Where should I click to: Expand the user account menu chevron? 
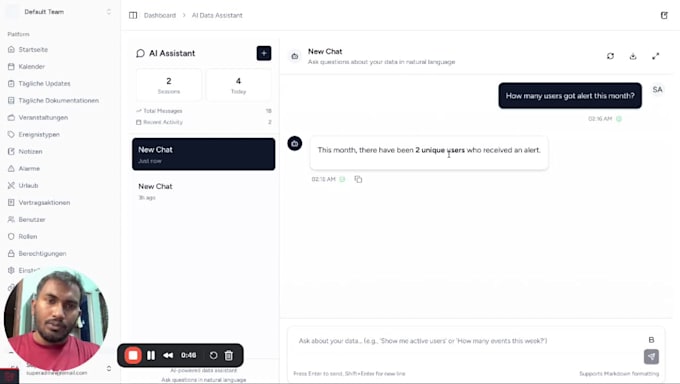108,368
